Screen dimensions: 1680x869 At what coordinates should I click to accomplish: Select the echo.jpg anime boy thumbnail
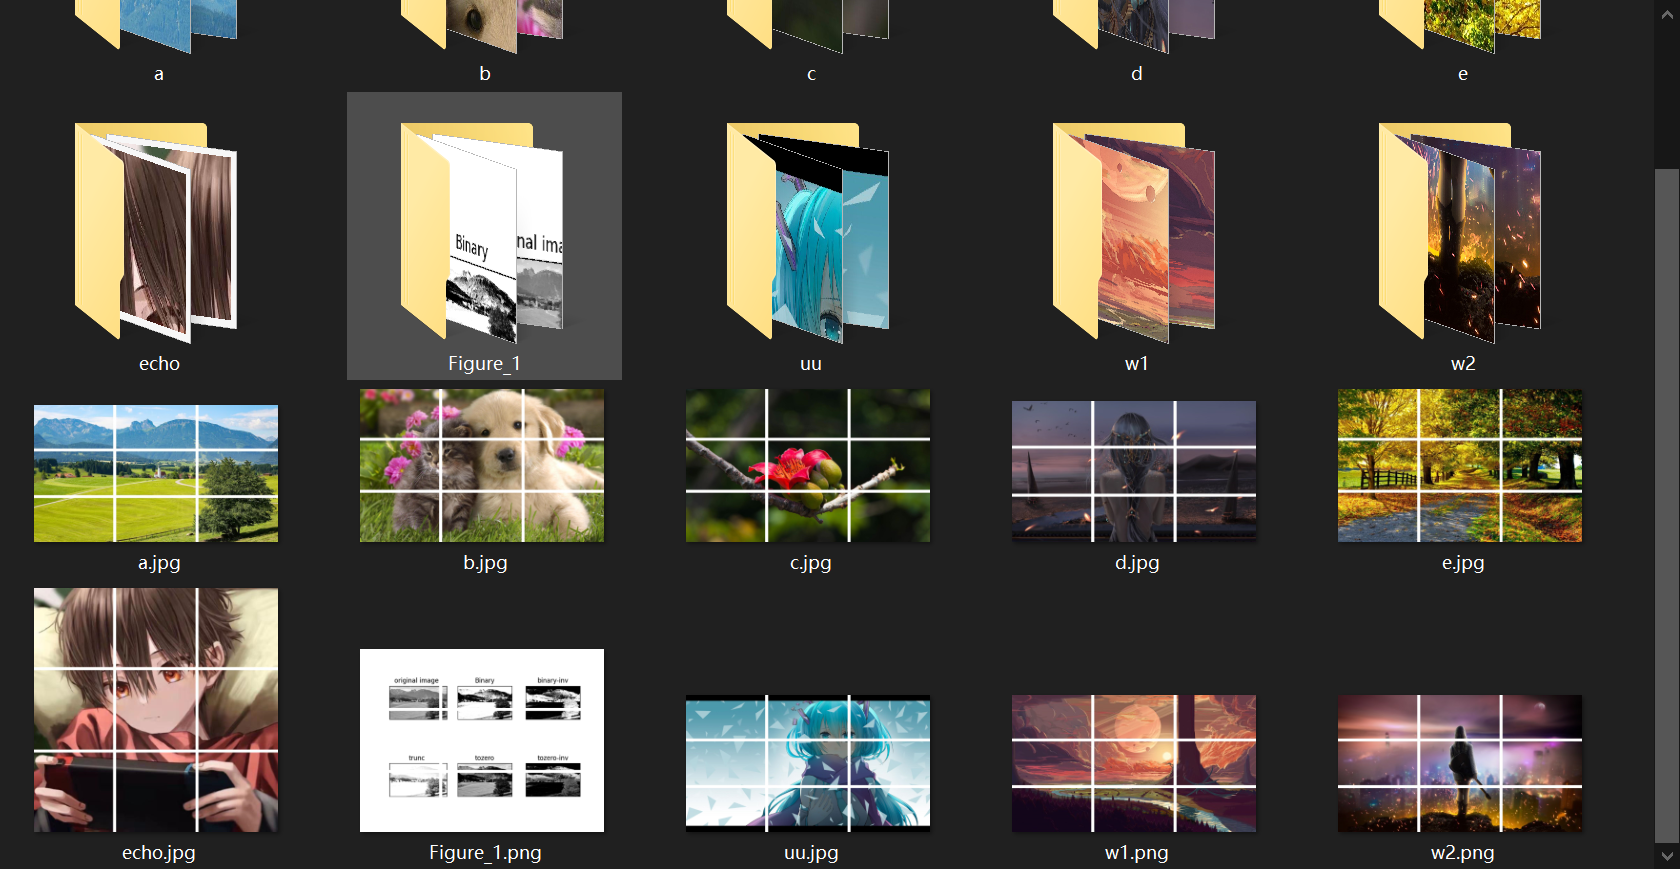pyautogui.click(x=156, y=710)
